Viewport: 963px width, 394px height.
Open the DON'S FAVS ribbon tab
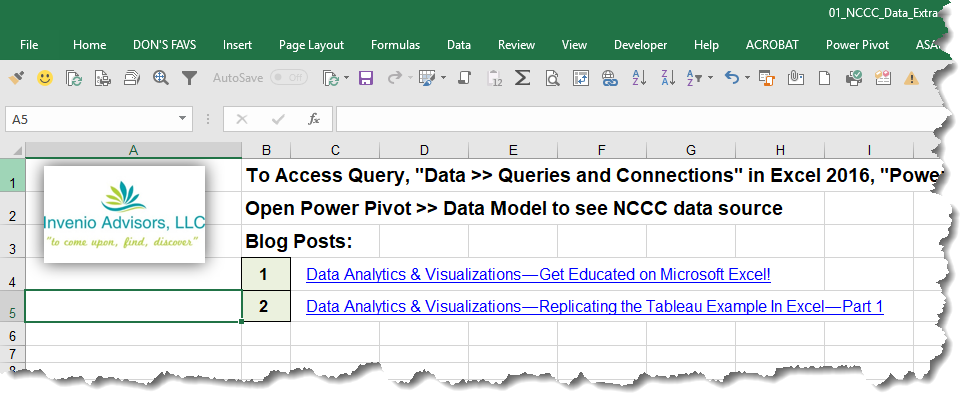165,45
